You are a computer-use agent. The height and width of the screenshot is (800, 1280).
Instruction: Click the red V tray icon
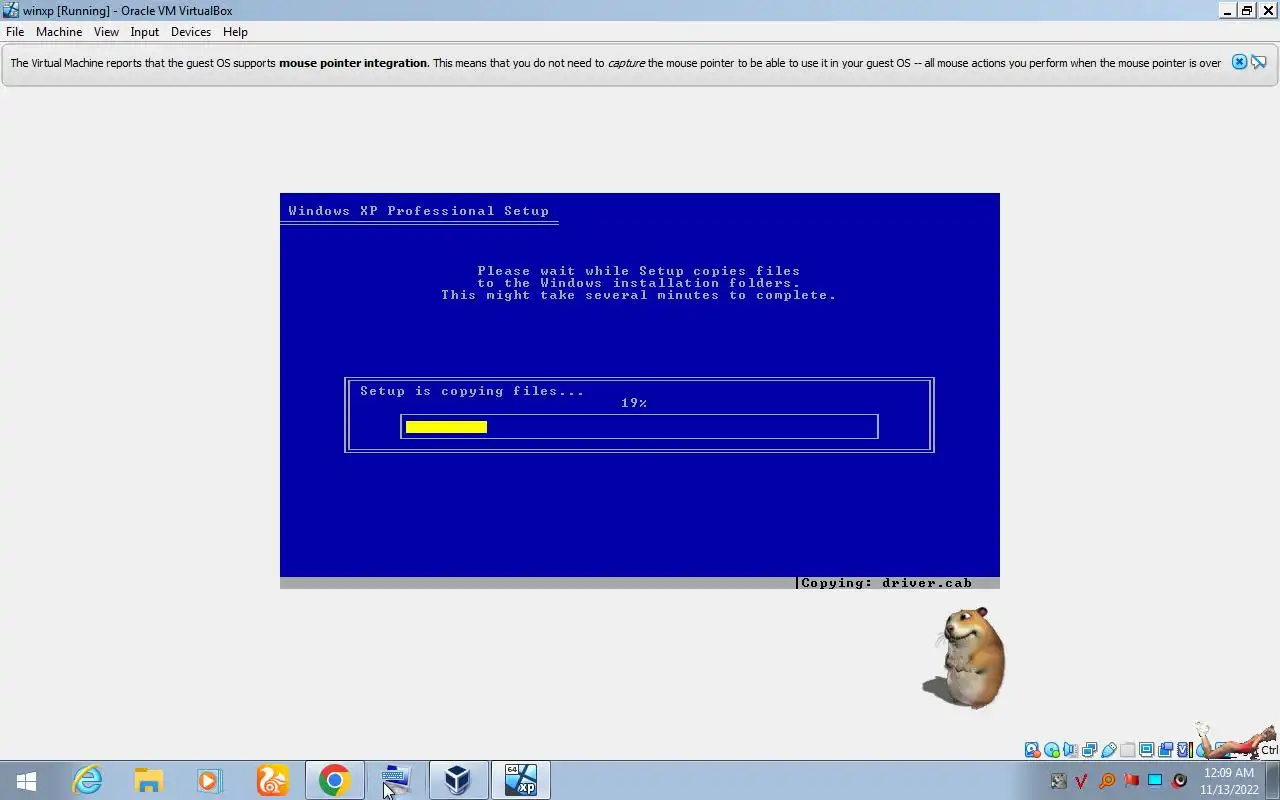tap(1081, 780)
